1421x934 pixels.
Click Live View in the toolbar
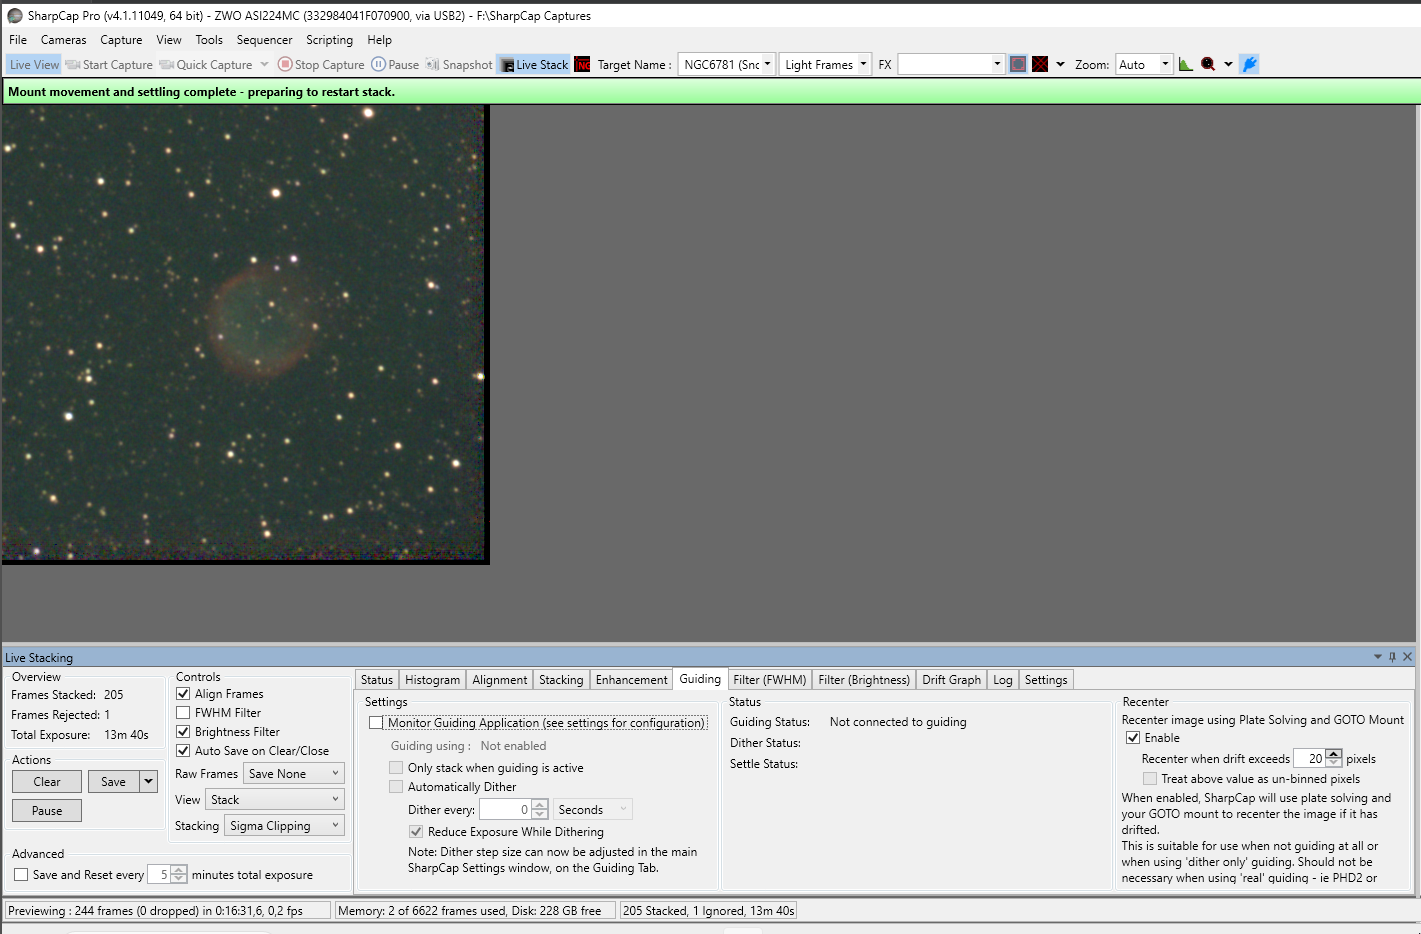coord(34,64)
